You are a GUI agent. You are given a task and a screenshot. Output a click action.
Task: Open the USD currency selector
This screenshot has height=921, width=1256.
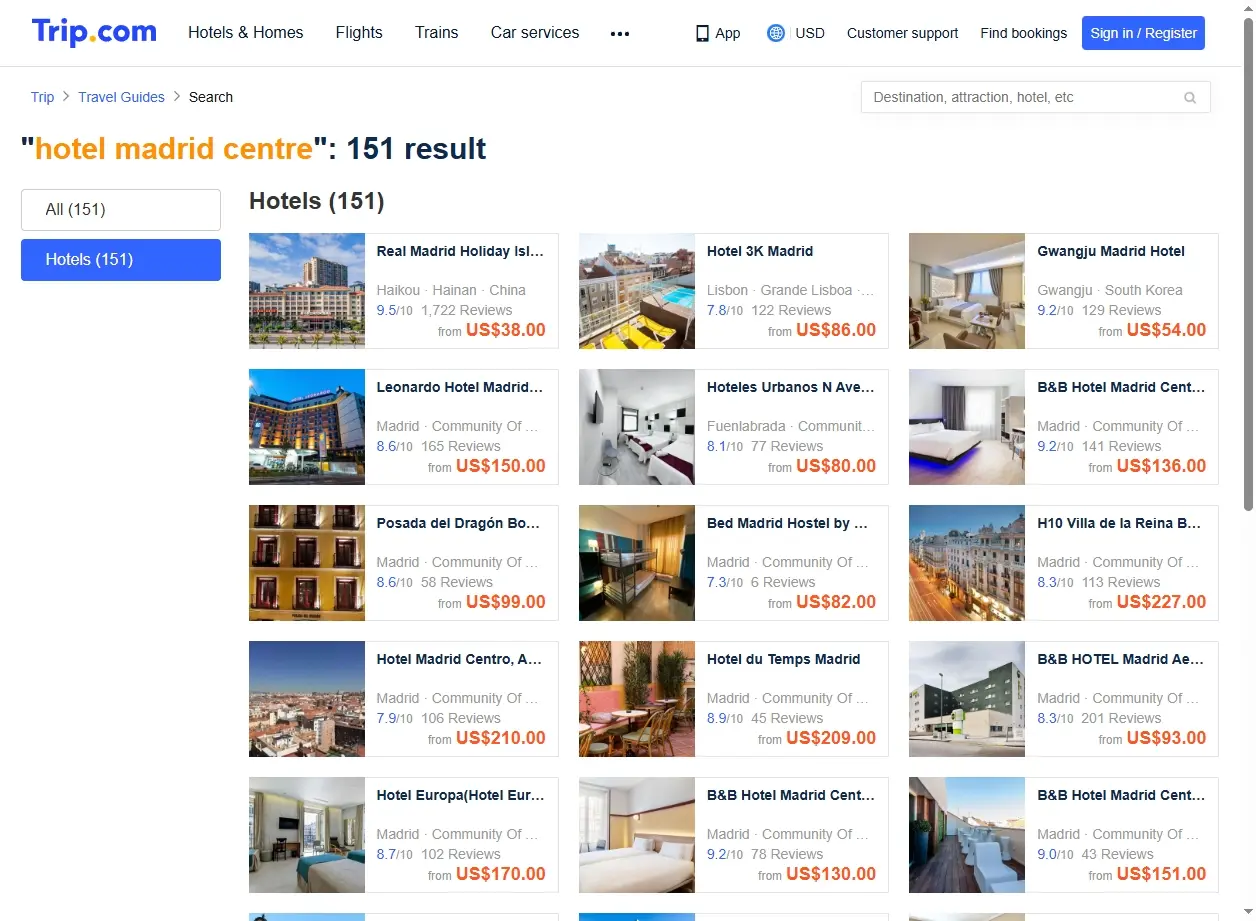coord(810,33)
